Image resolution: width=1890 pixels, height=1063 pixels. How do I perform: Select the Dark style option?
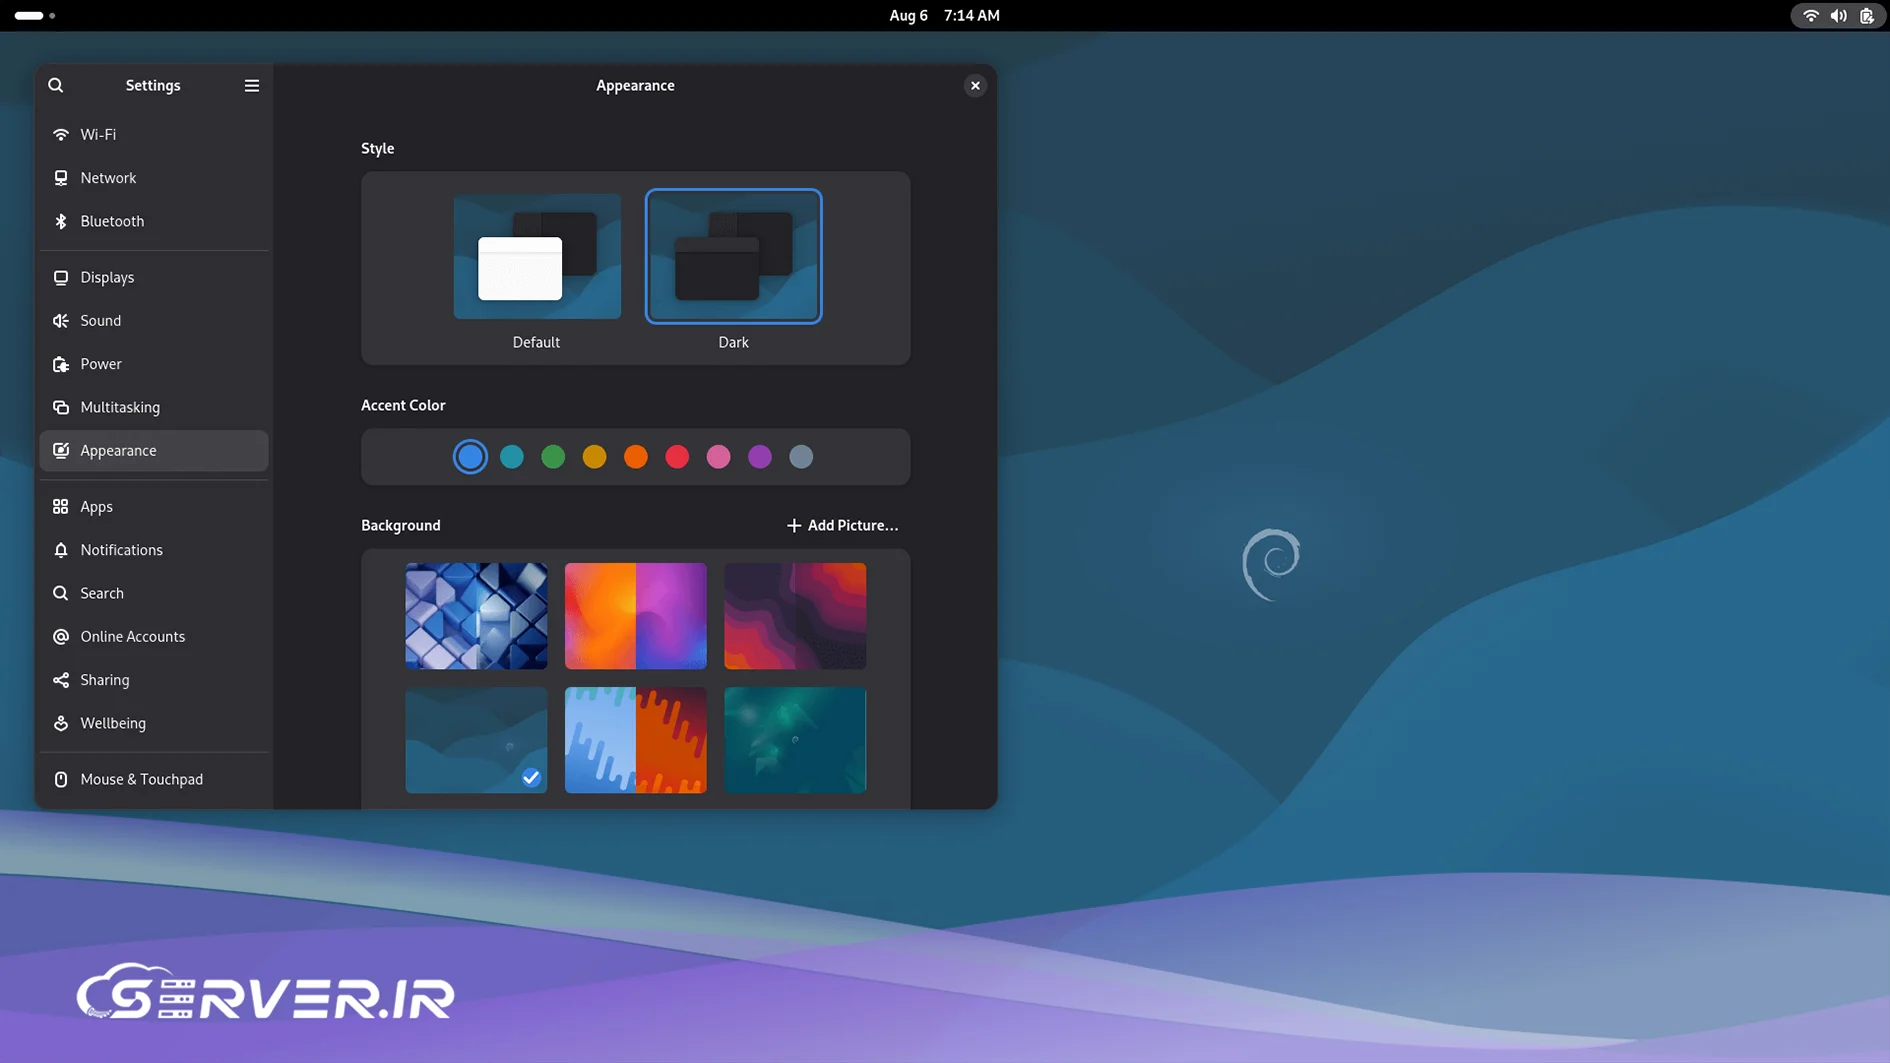click(733, 257)
